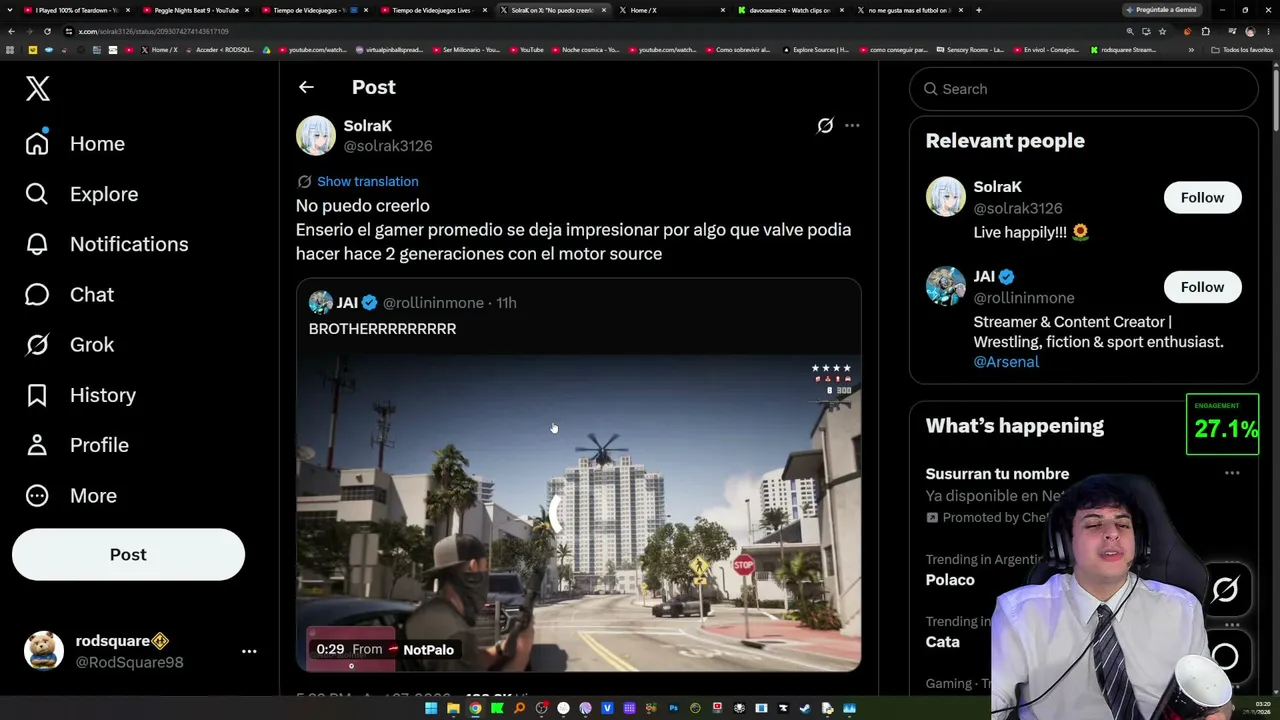The height and width of the screenshot is (720, 1280).
Task: Follow SolraK in Relevant people
Action: (x=1202, y=198)
